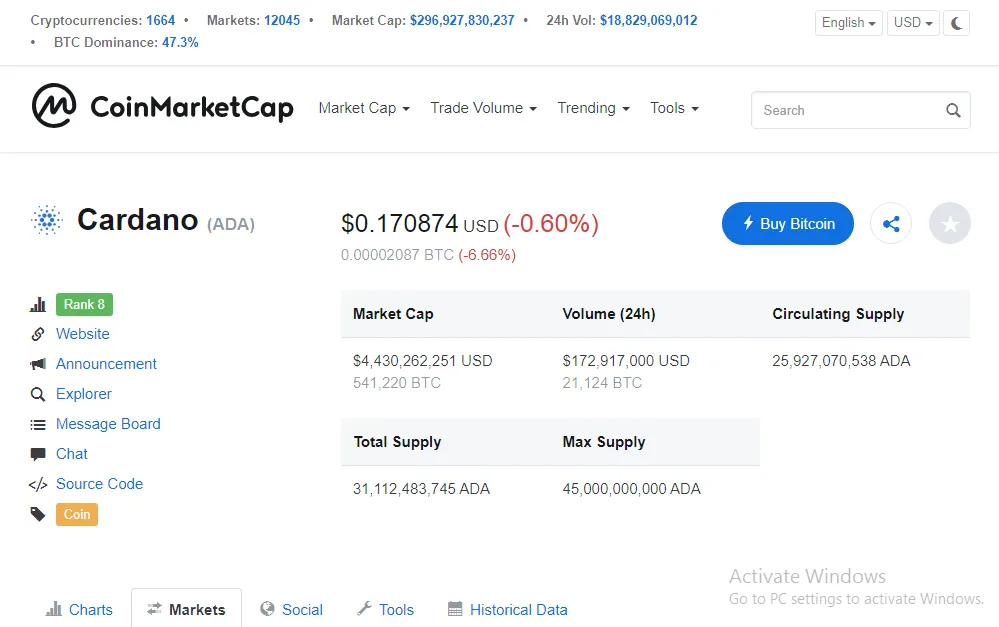The height and width of the screenshot is (627, 999).
Task: Click the Cryptocurrencies count 1664
Action: coord(161,20)
